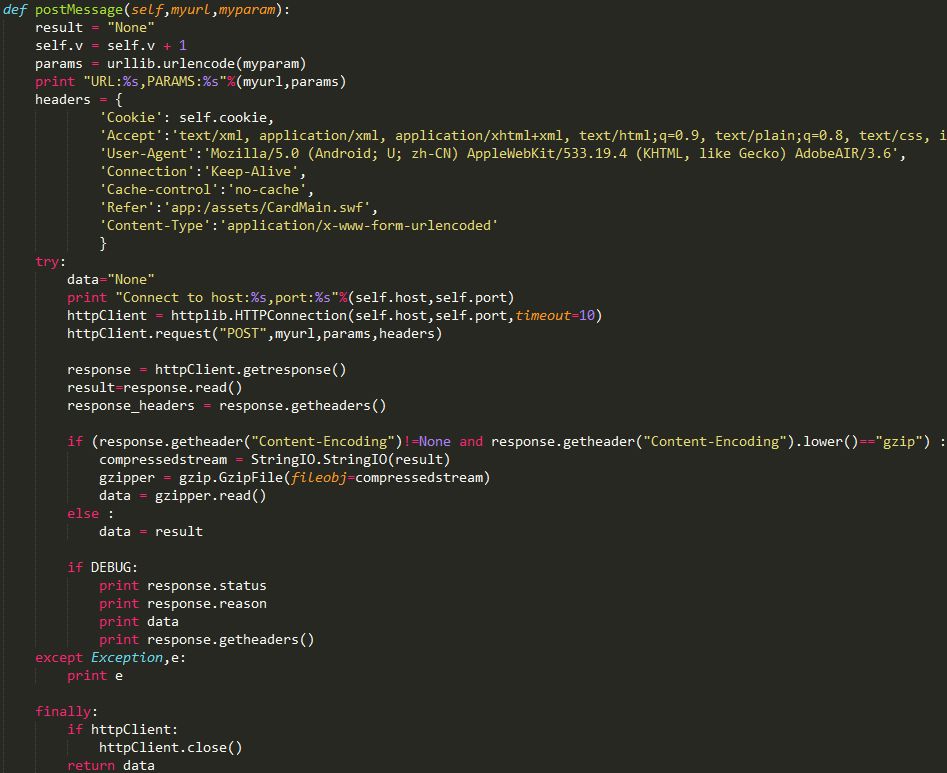Click the 'print e' line
This screenshot has width=947, height=773.
pyautogui.click(x=95, y=676)
